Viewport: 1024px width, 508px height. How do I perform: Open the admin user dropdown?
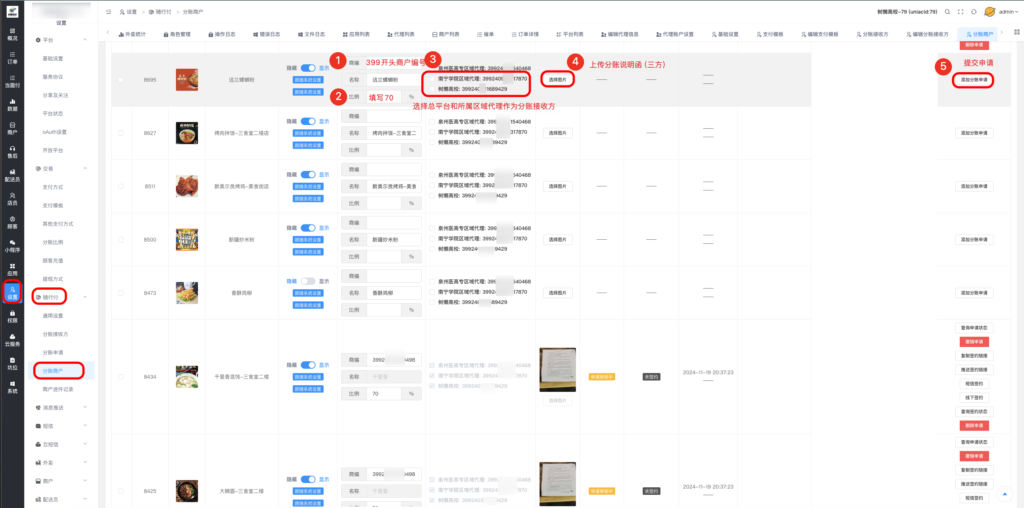point(1008,12)
